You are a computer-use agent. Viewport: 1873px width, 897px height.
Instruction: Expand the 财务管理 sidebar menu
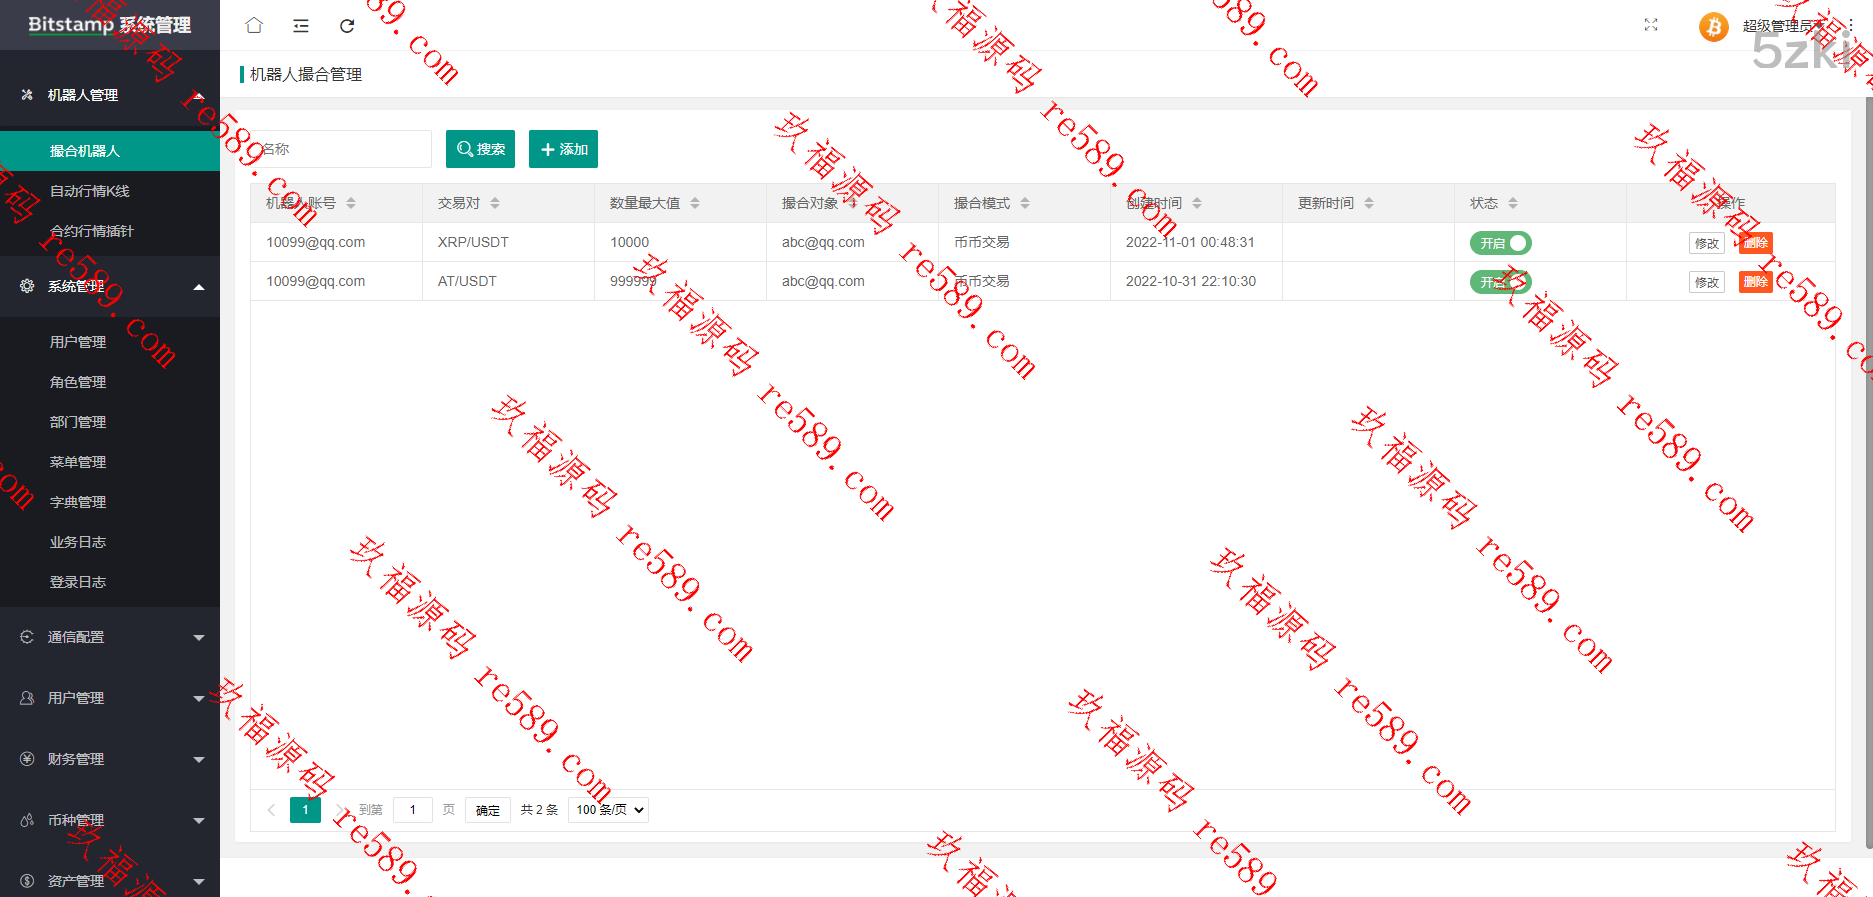pyautogui.click(x=110, y=759)
